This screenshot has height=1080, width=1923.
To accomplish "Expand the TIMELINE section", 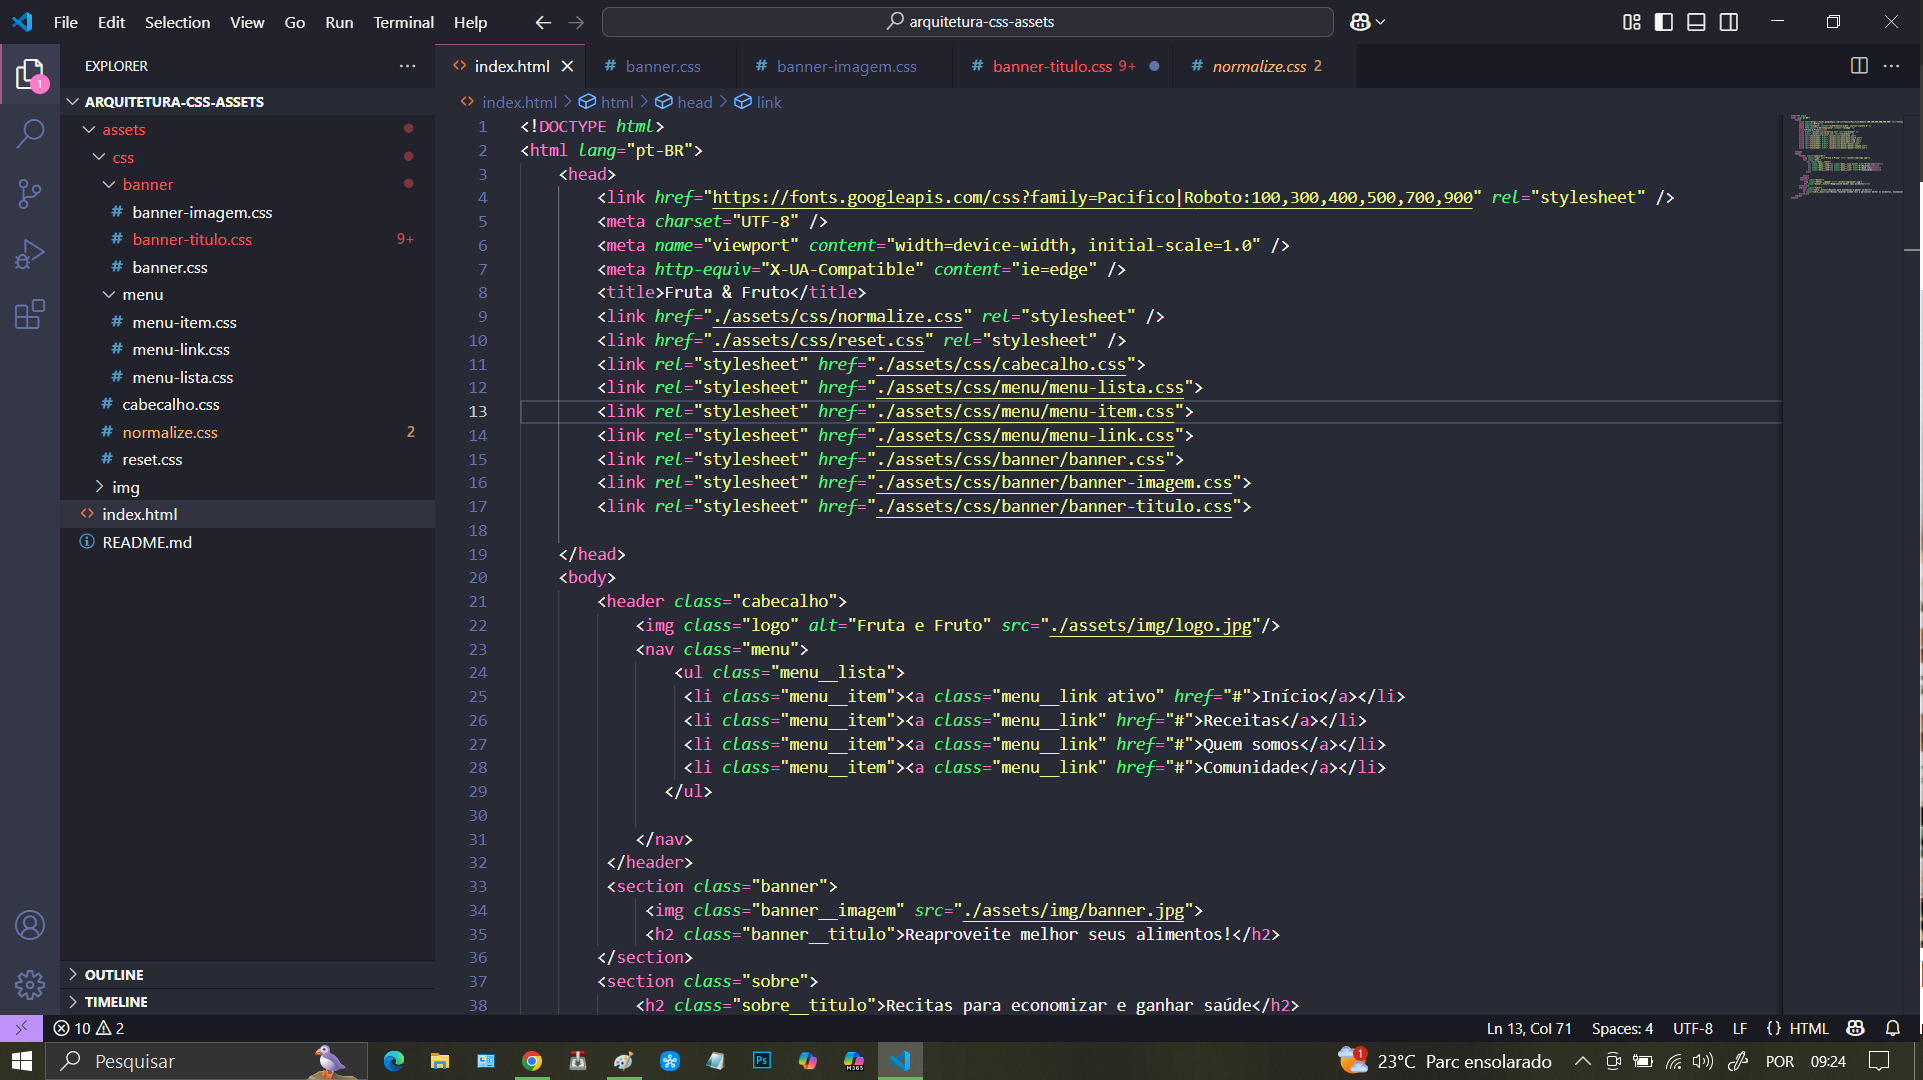I will 247,1002.
